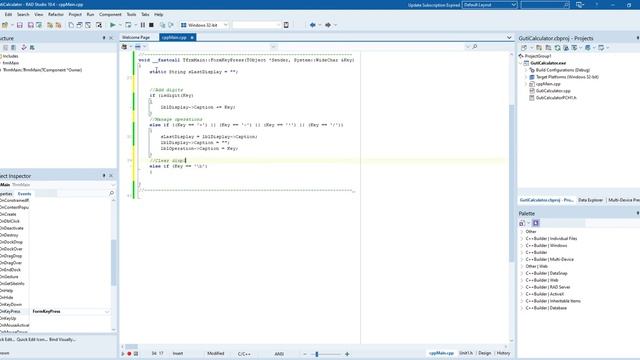Open the Tools menu
Image resolution: width=640 pixels, height=360 pixels.
131,14
